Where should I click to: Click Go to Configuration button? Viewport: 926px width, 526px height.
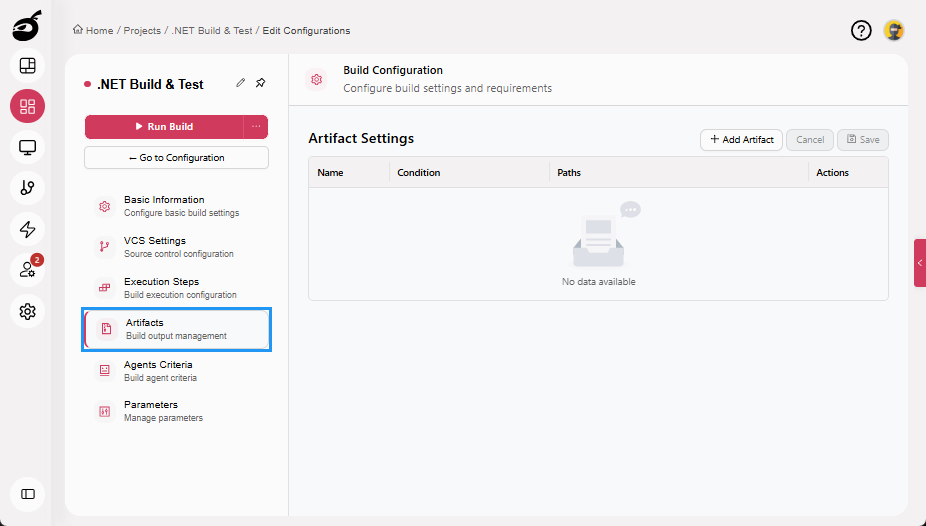177,158
